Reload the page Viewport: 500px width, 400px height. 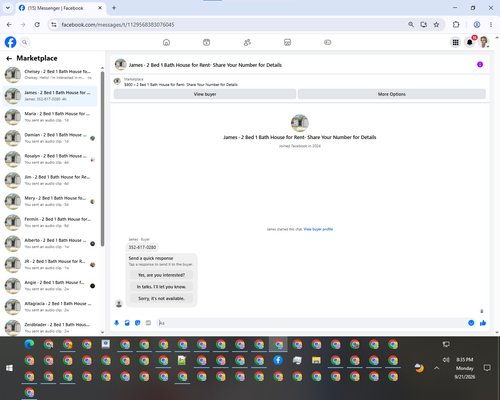pyautogui.click(x=37, y=25)
